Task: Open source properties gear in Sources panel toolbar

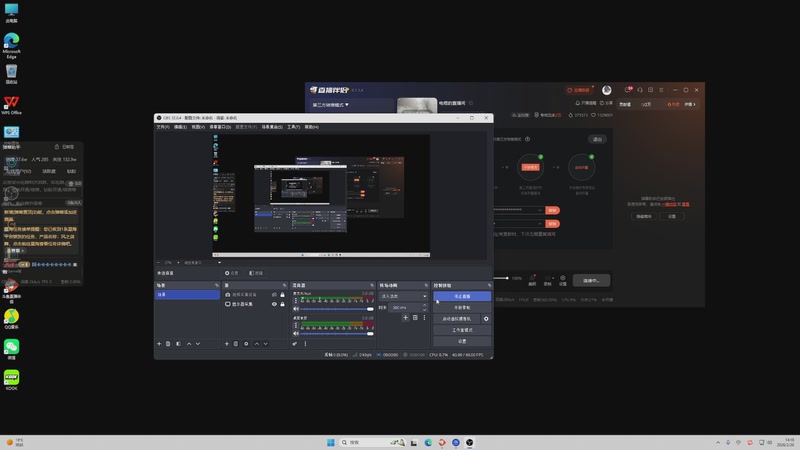Action: (x=246, y=344)
